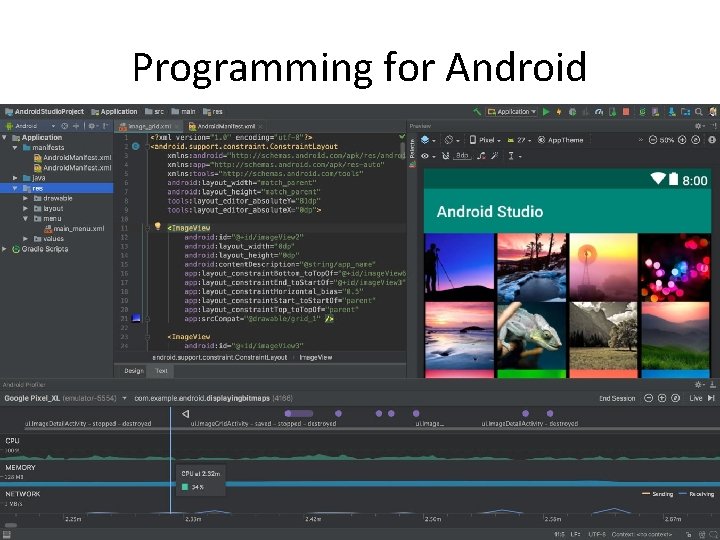Switch to the Design tab
This screenshot has height=540, width=720.
point(134,371)
